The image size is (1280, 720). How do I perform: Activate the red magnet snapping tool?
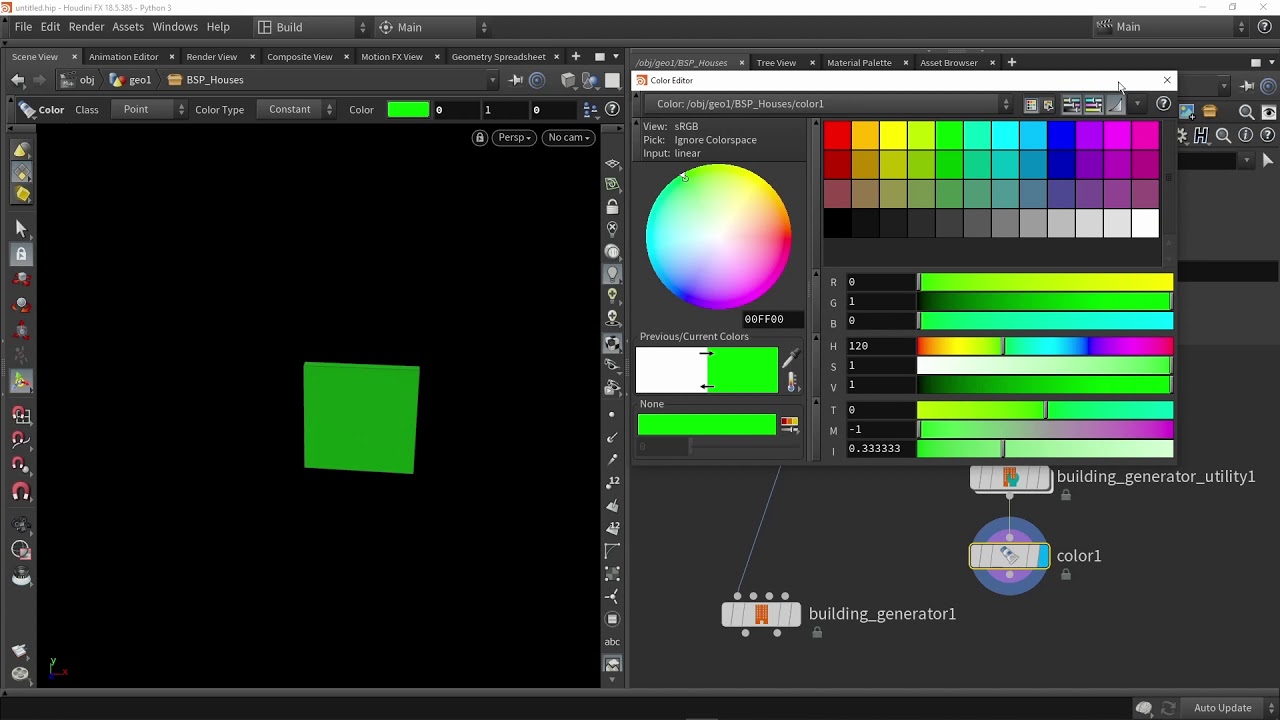(x=21, y=492)
